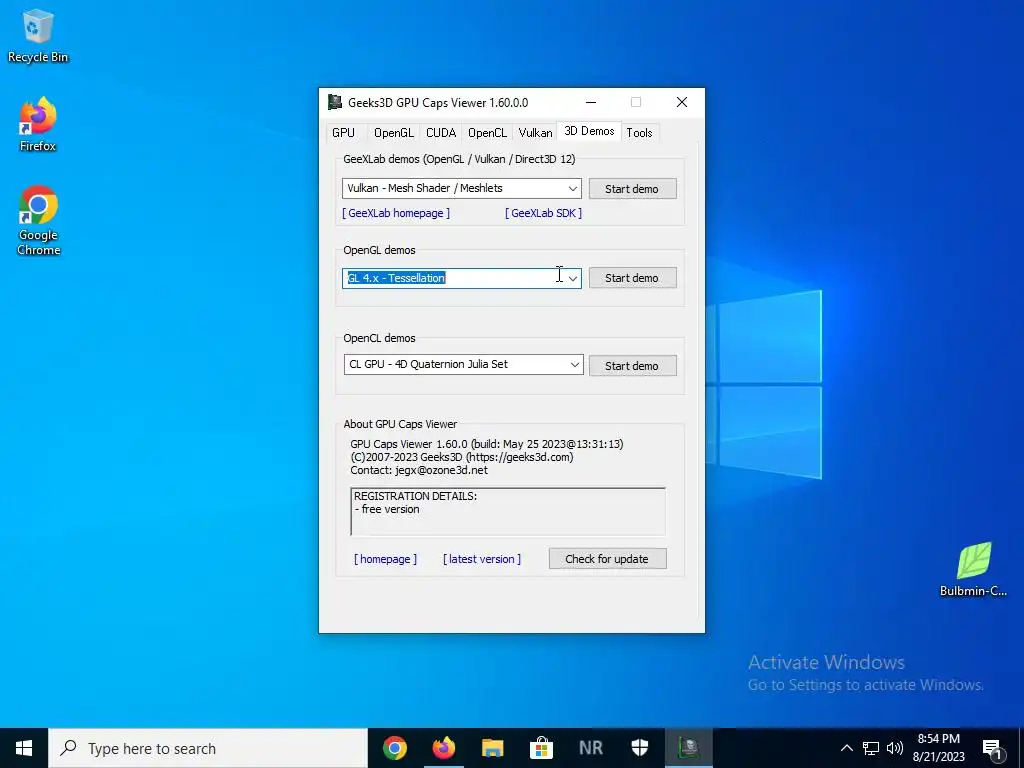The image size is (1024, 768).
Task: Open the notification center icon
Action: (992, 749)
